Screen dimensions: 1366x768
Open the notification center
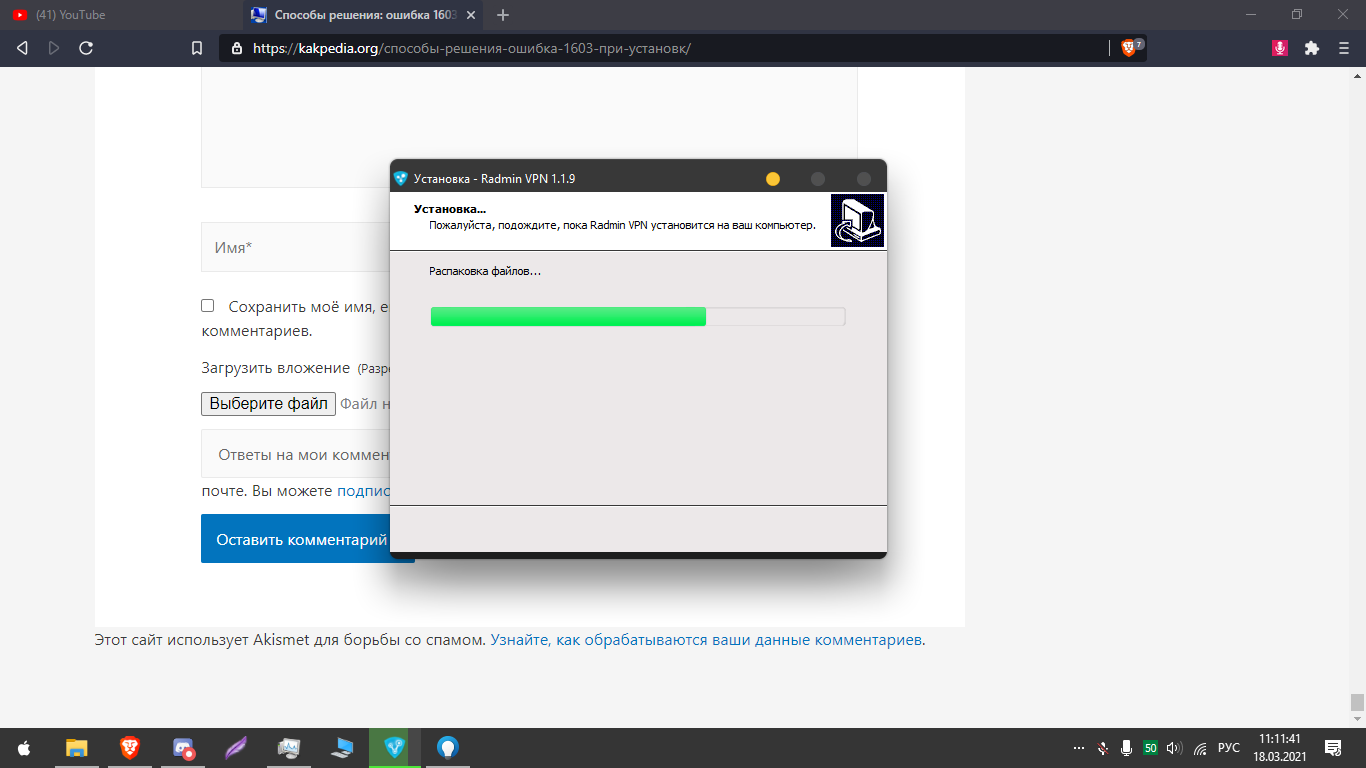(1333, 748)
